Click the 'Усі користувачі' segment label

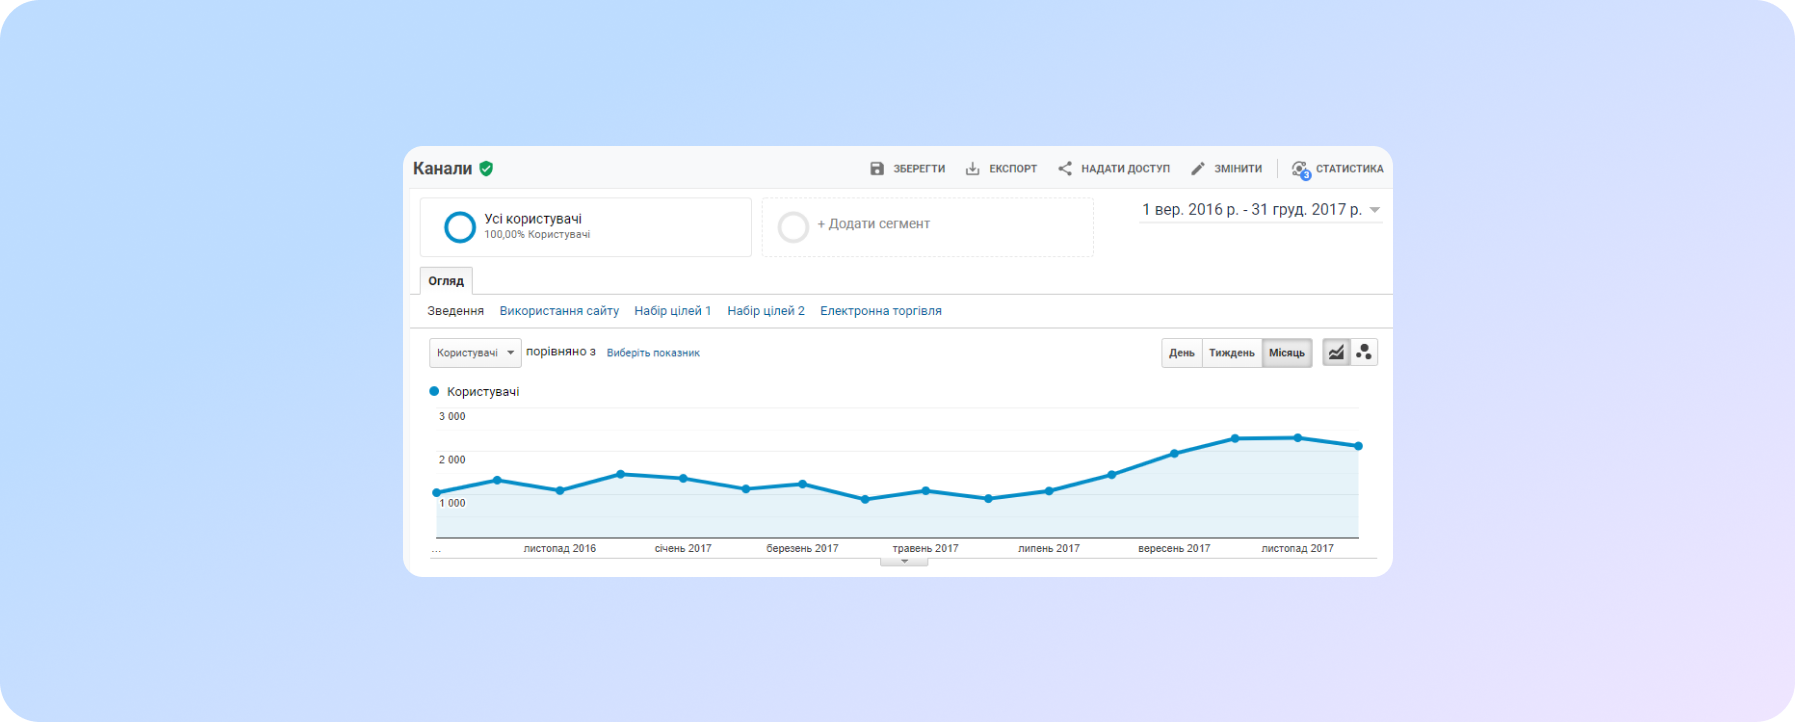click(533, 219)
